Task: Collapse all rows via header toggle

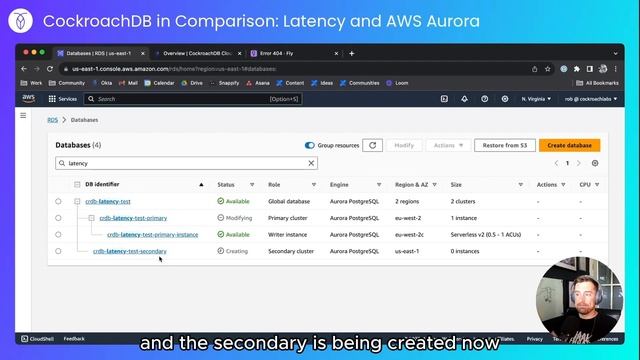Action: pos(77,184)
